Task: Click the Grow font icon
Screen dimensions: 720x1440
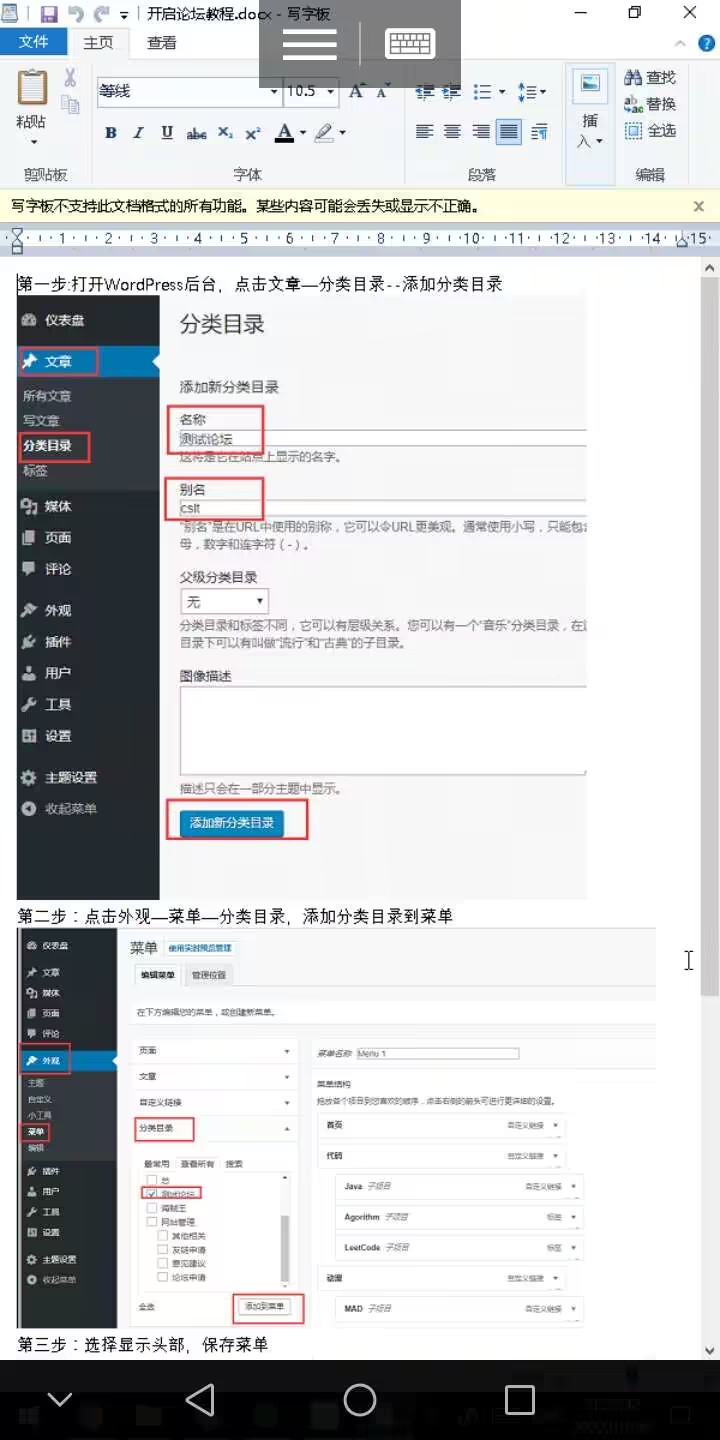Action: 357,91
